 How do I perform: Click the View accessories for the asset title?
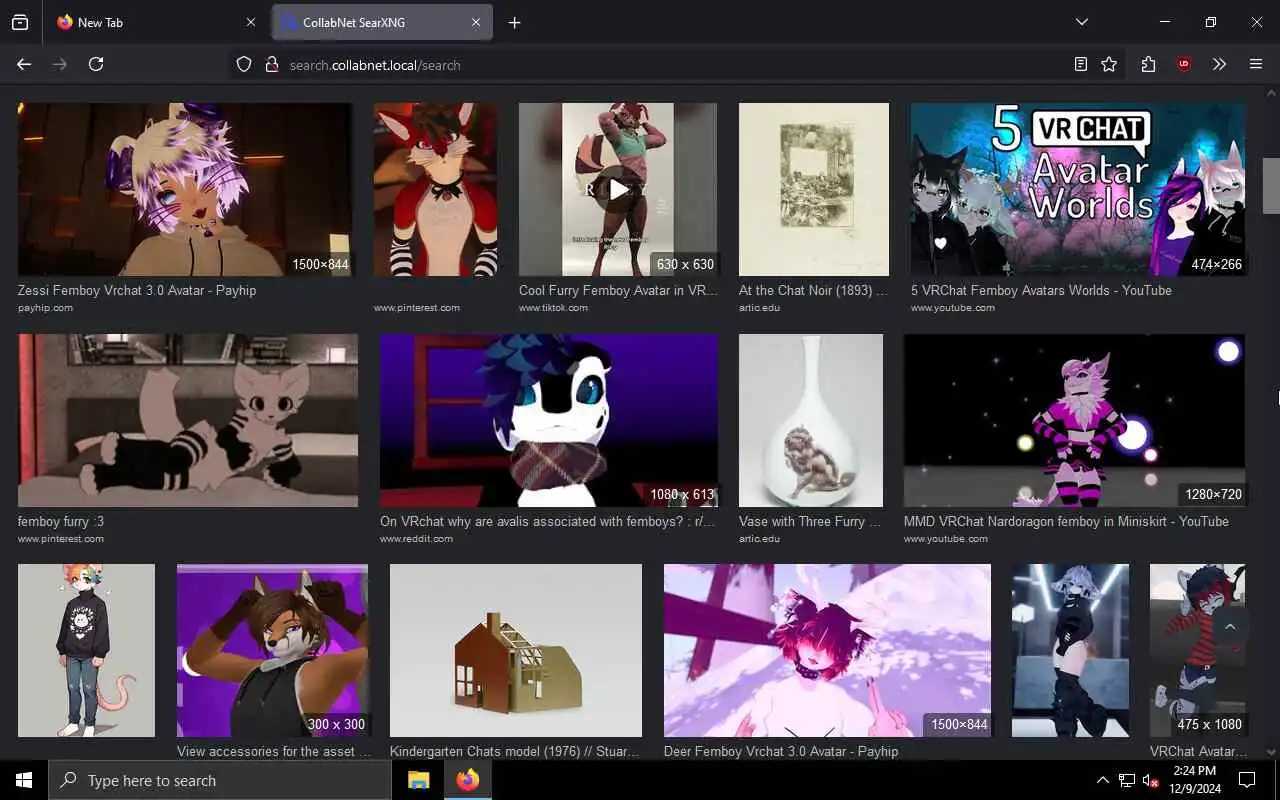(x=274, y=751)
